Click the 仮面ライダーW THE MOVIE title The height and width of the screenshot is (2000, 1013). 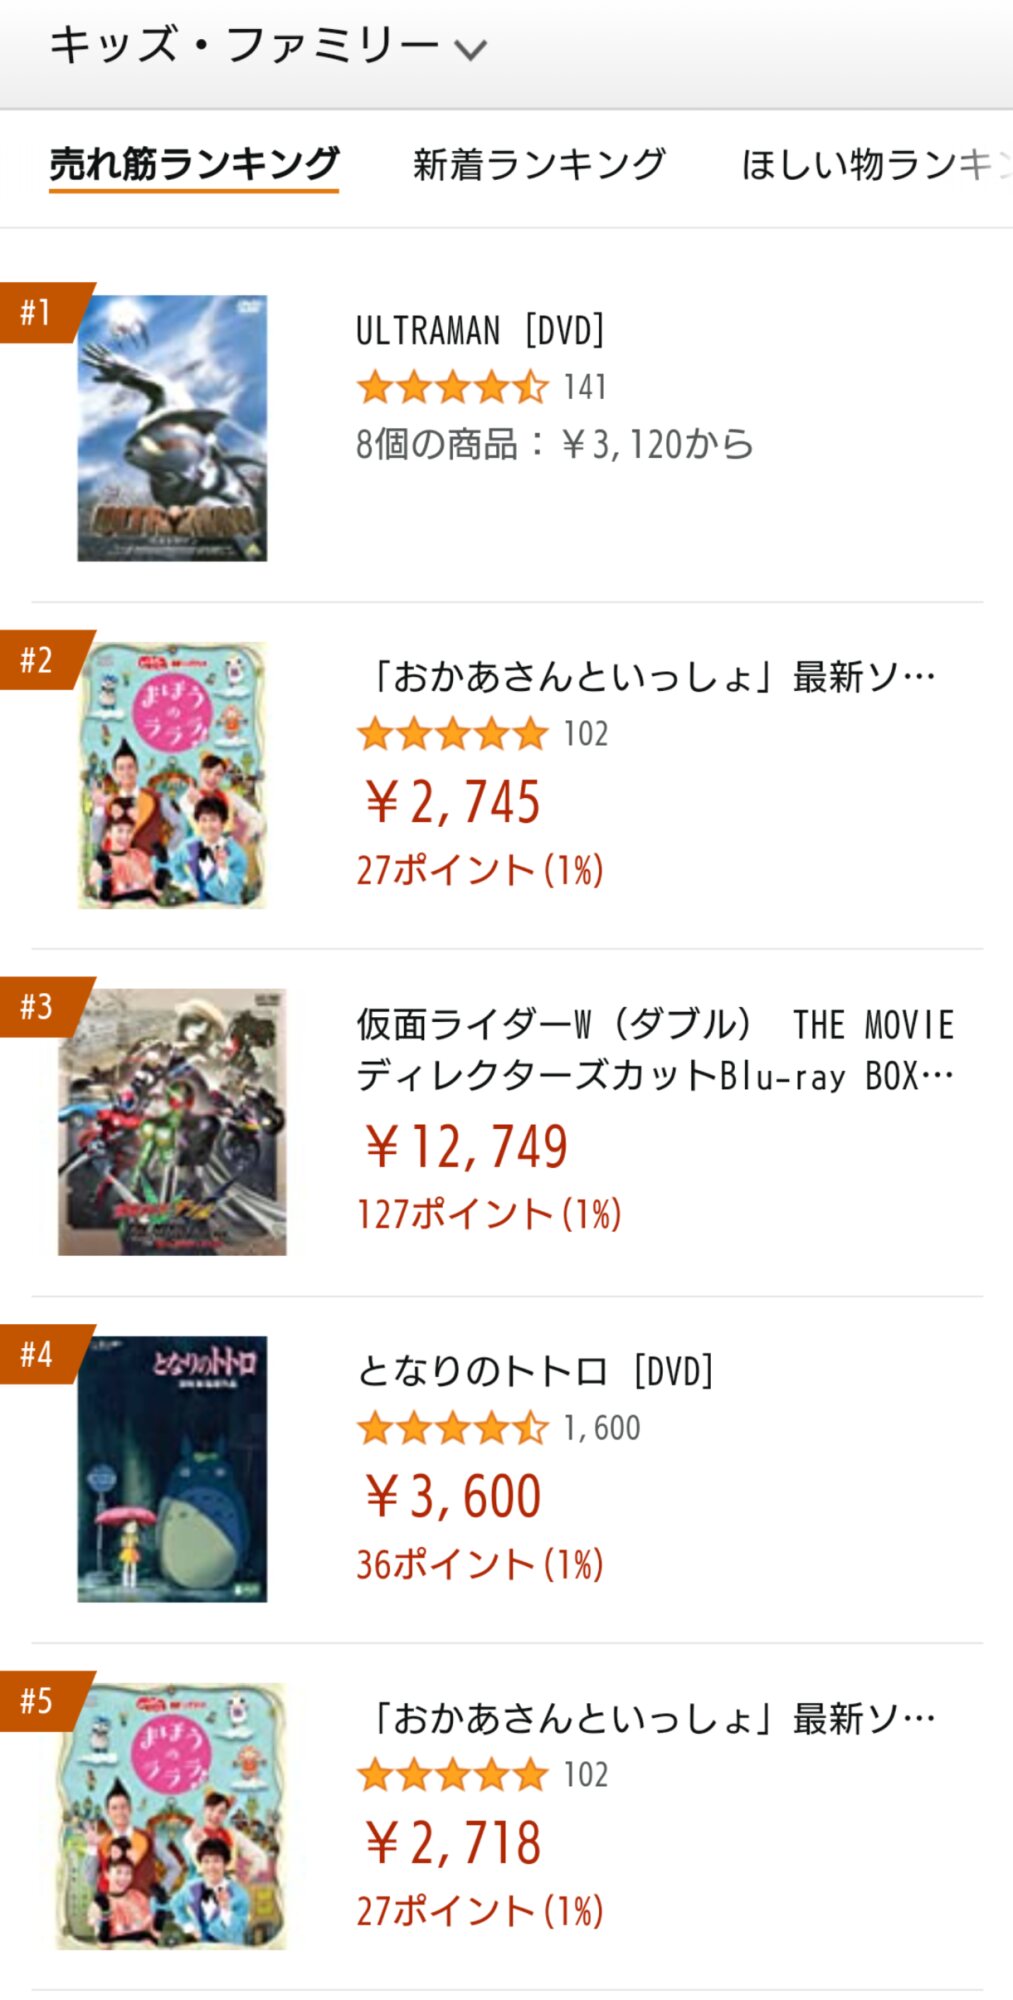[x=655, y=1050]
